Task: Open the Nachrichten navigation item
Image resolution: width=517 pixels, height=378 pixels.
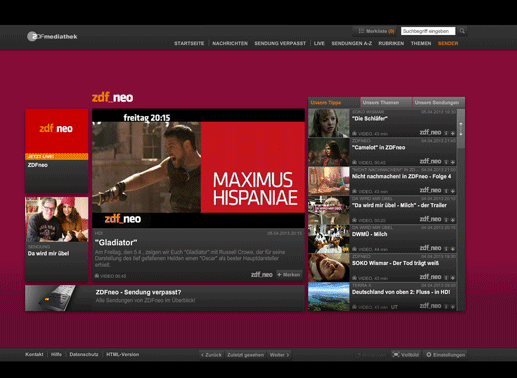Action: (x=230, y=43)
